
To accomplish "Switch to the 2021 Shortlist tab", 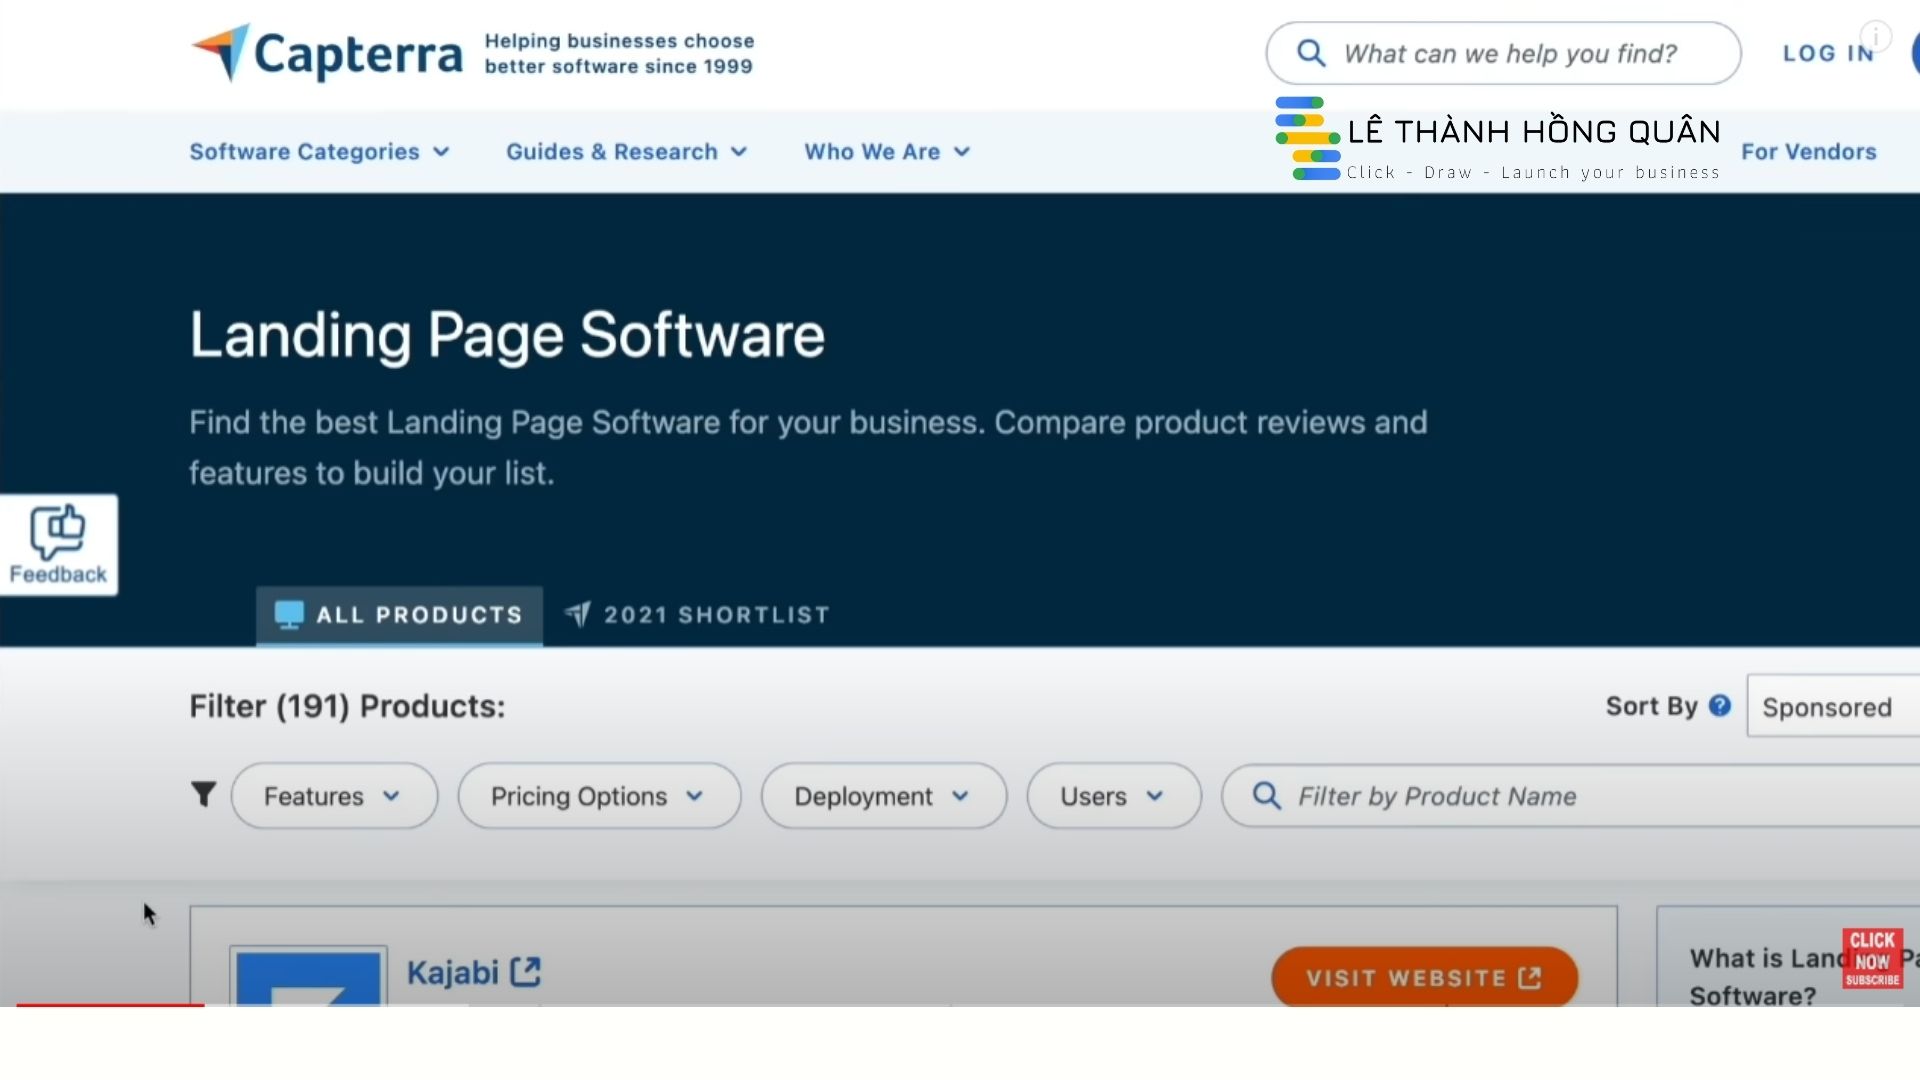I will coord(698,615).
